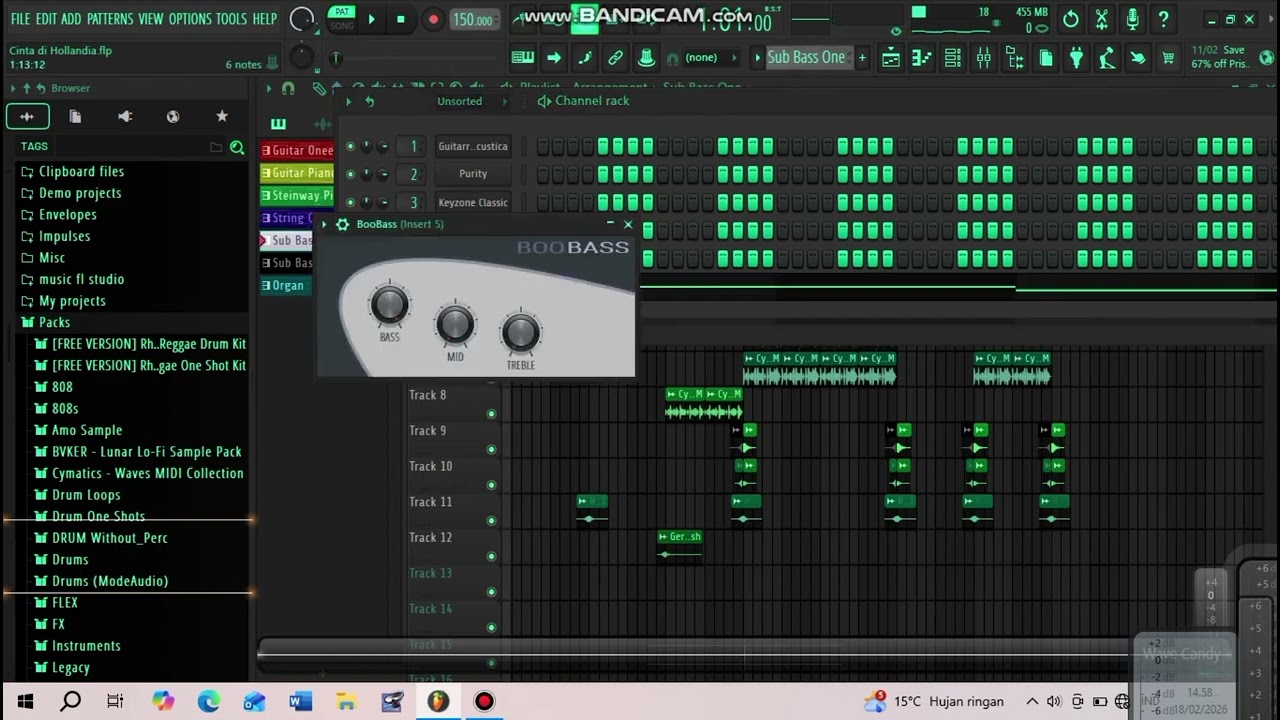
Task: Click the question mark help icon
Action: click(x=1163, y=19)
